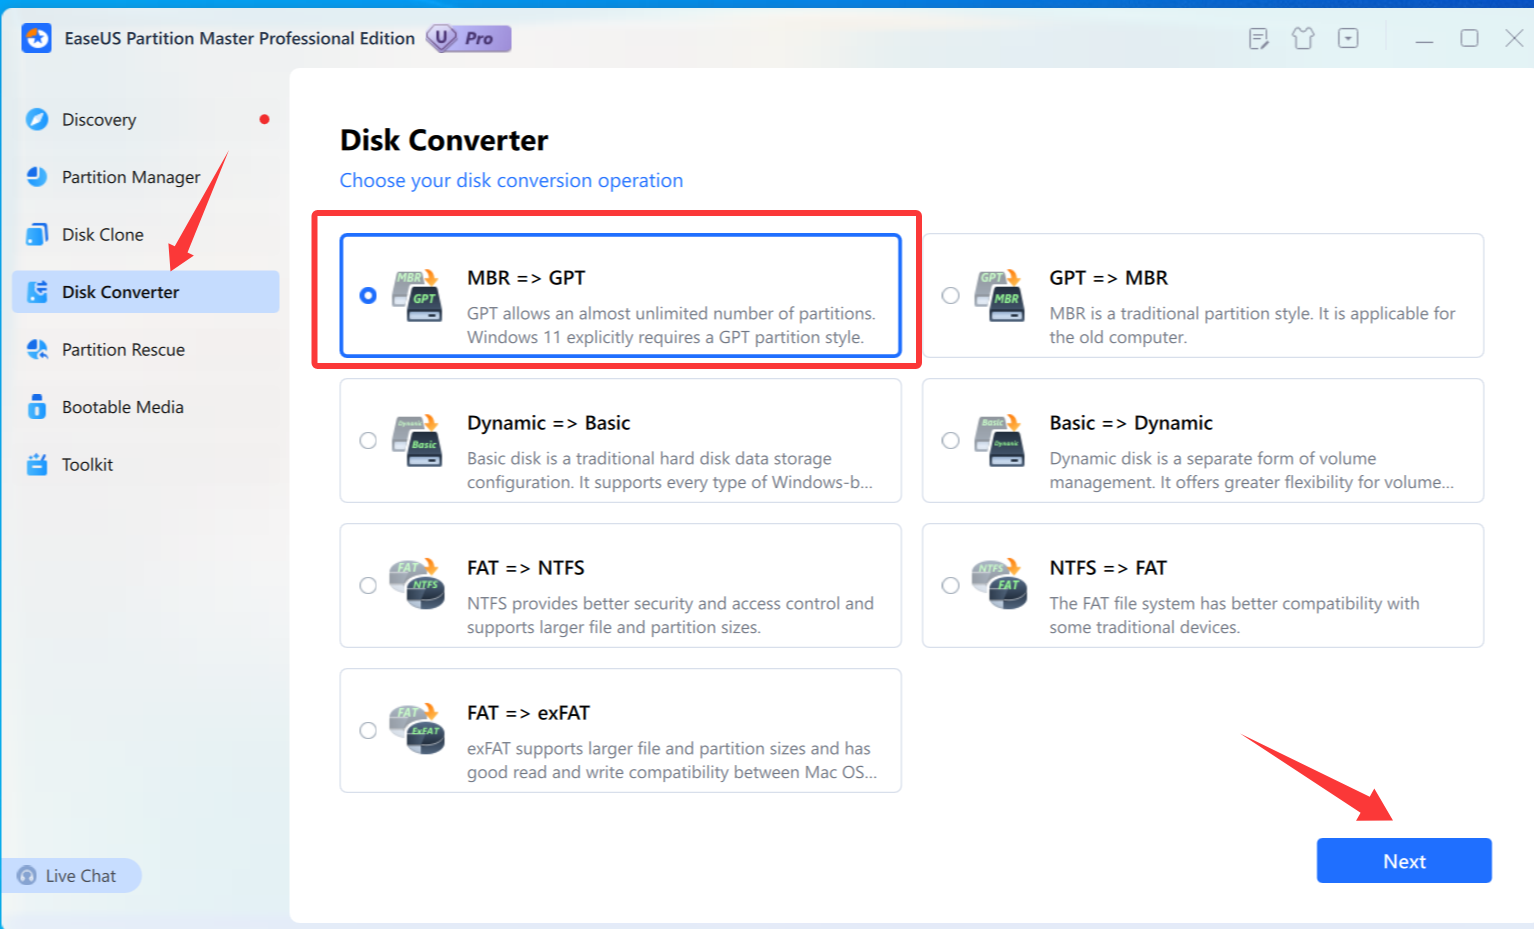
Task: Open Bootable Media page
Action: click(x=145, y=407)
